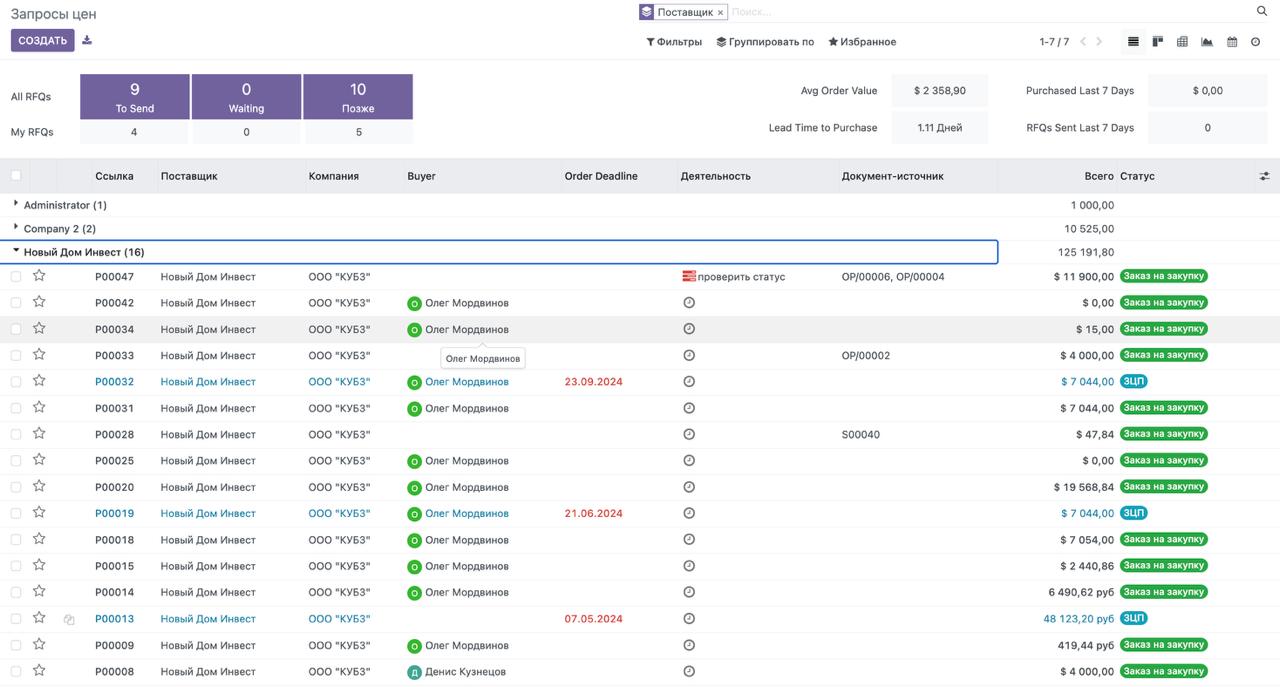
Task: Filter My RFQs count 4
Action: (134, 132)
